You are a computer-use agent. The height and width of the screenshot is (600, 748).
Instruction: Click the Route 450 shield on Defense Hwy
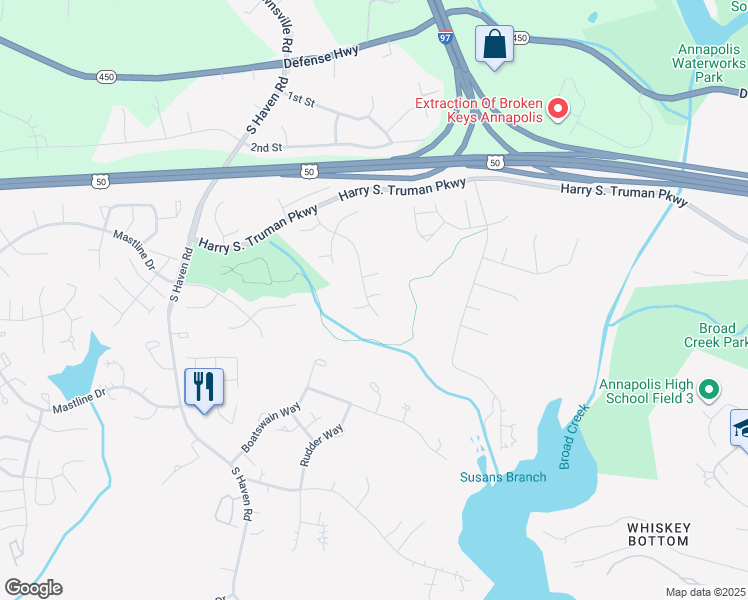tap(106, 77)
